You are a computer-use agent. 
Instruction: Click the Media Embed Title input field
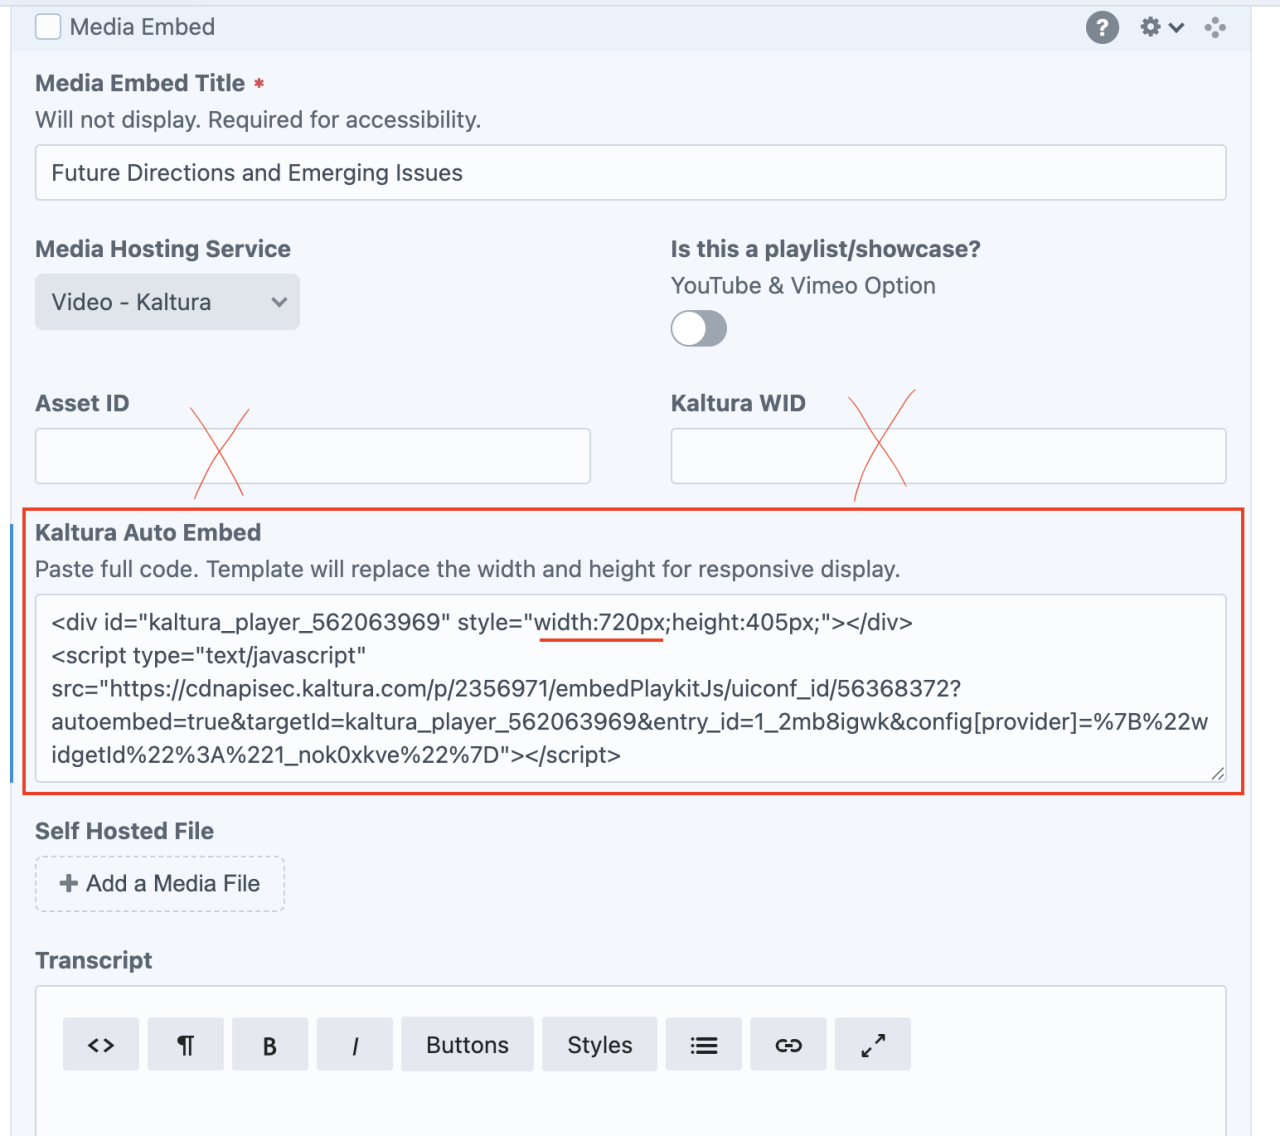point(630,172)
